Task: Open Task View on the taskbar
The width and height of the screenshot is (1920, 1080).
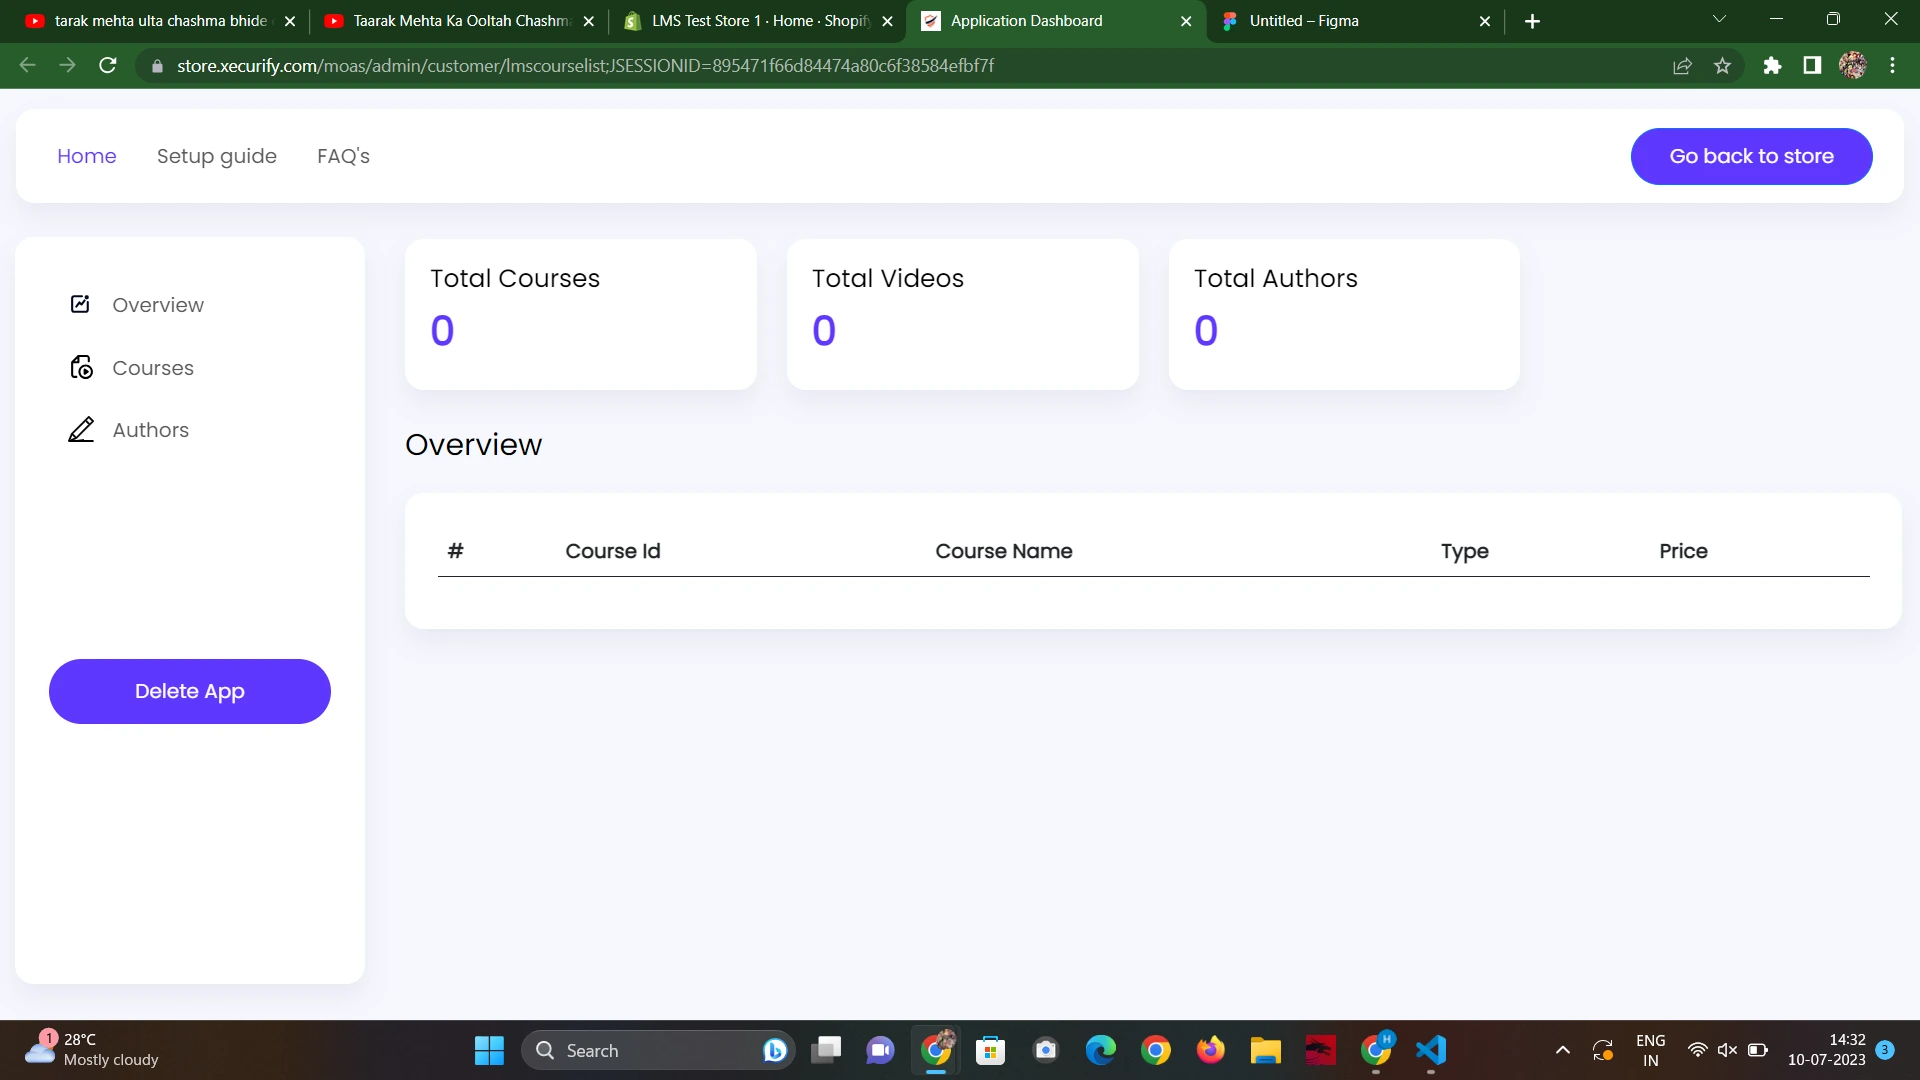Action: coord(826,1050)
